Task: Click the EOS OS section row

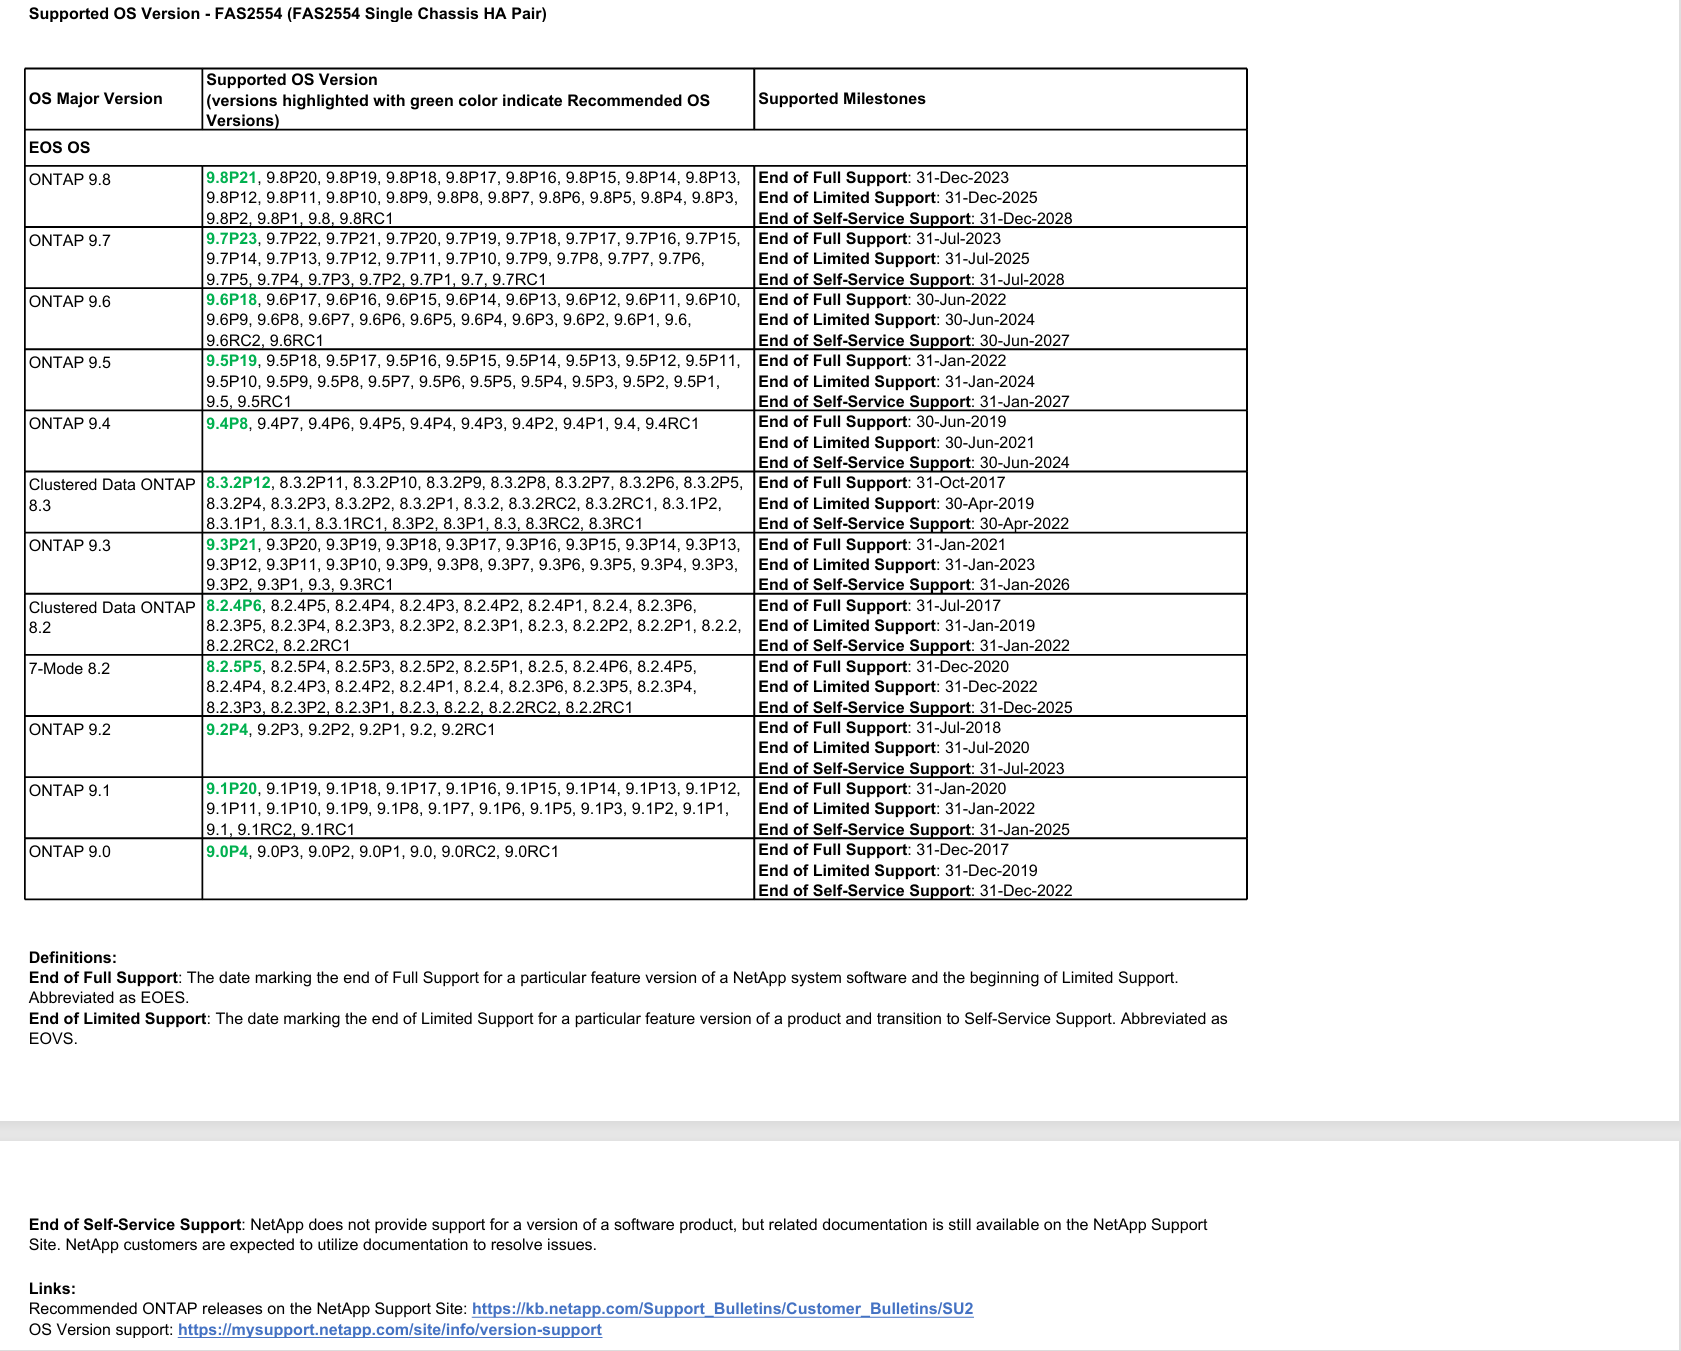Action: pyautogui.click(x=636, y=147)
